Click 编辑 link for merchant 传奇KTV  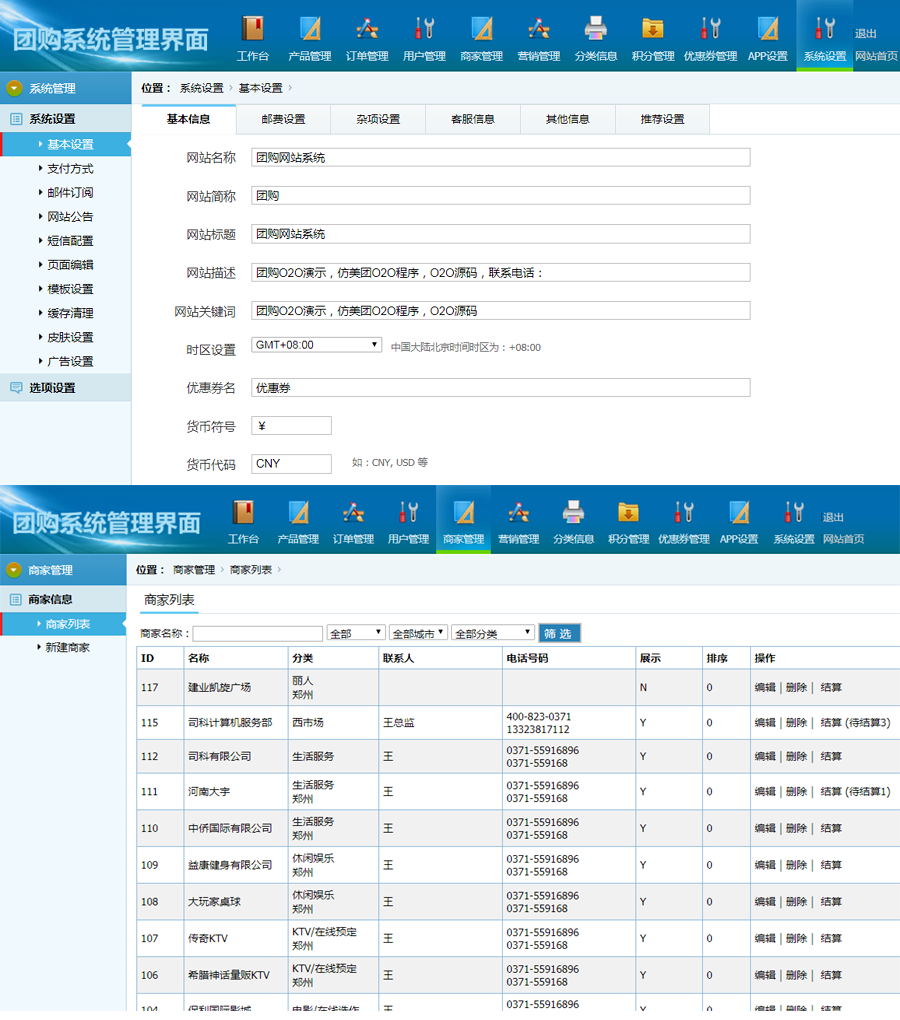[x=762, y=938]
